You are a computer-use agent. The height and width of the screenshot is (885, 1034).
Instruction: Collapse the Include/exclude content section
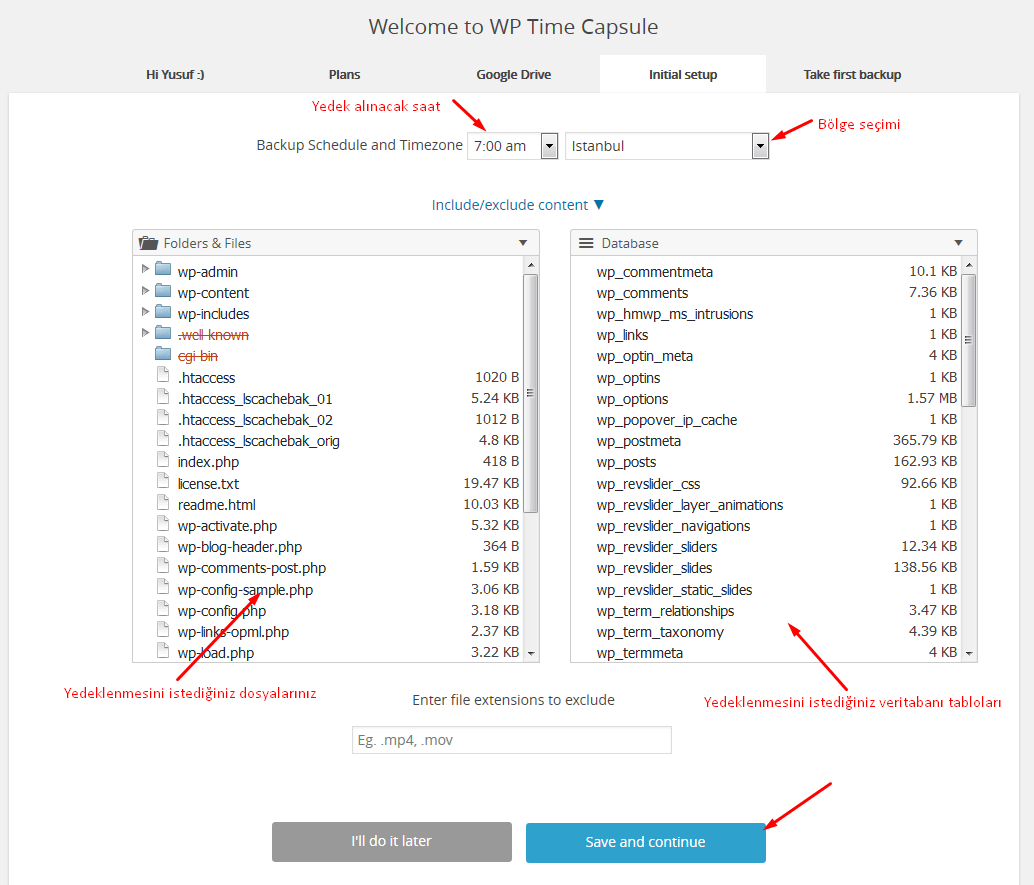(518, 204)
